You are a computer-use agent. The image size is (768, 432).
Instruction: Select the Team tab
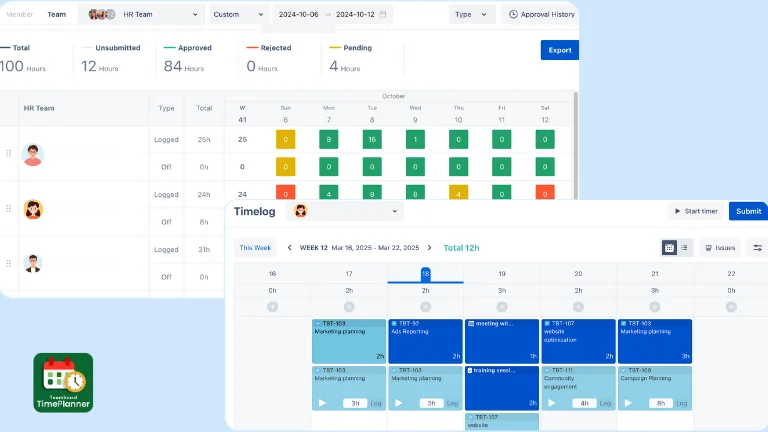coord(56,15)
